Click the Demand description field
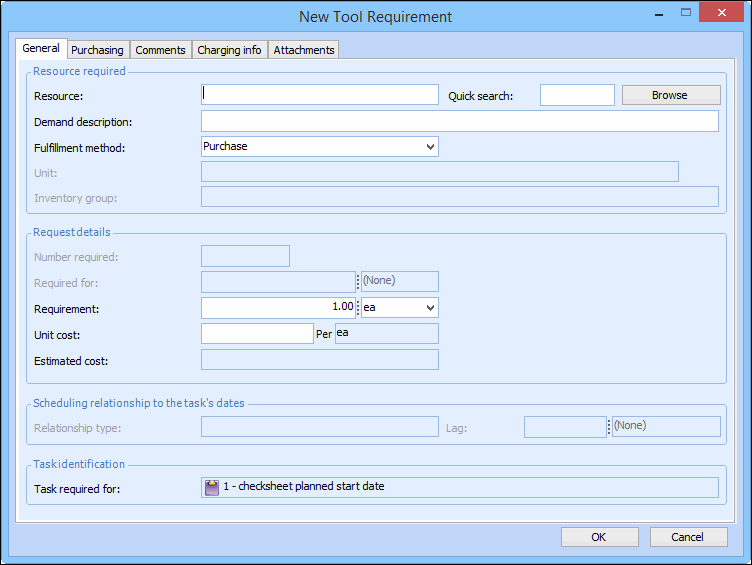 459,122
